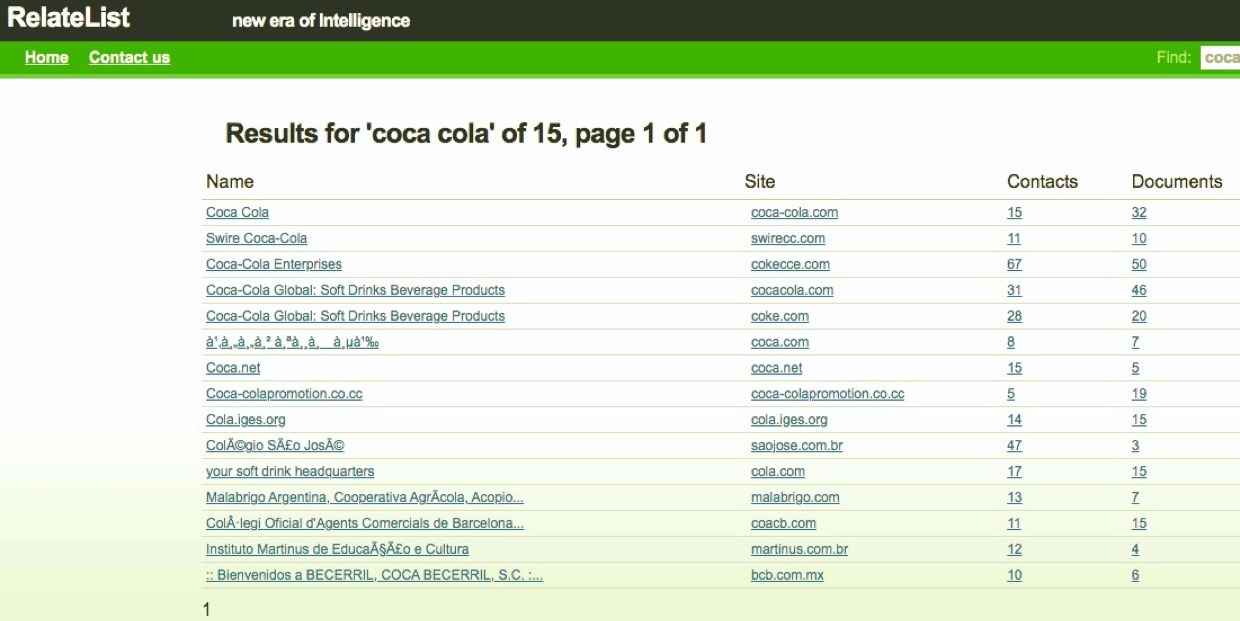Screen dimensions: 1240x621
Task: Focus the Find search field
Action: (x=1220, y=58)
